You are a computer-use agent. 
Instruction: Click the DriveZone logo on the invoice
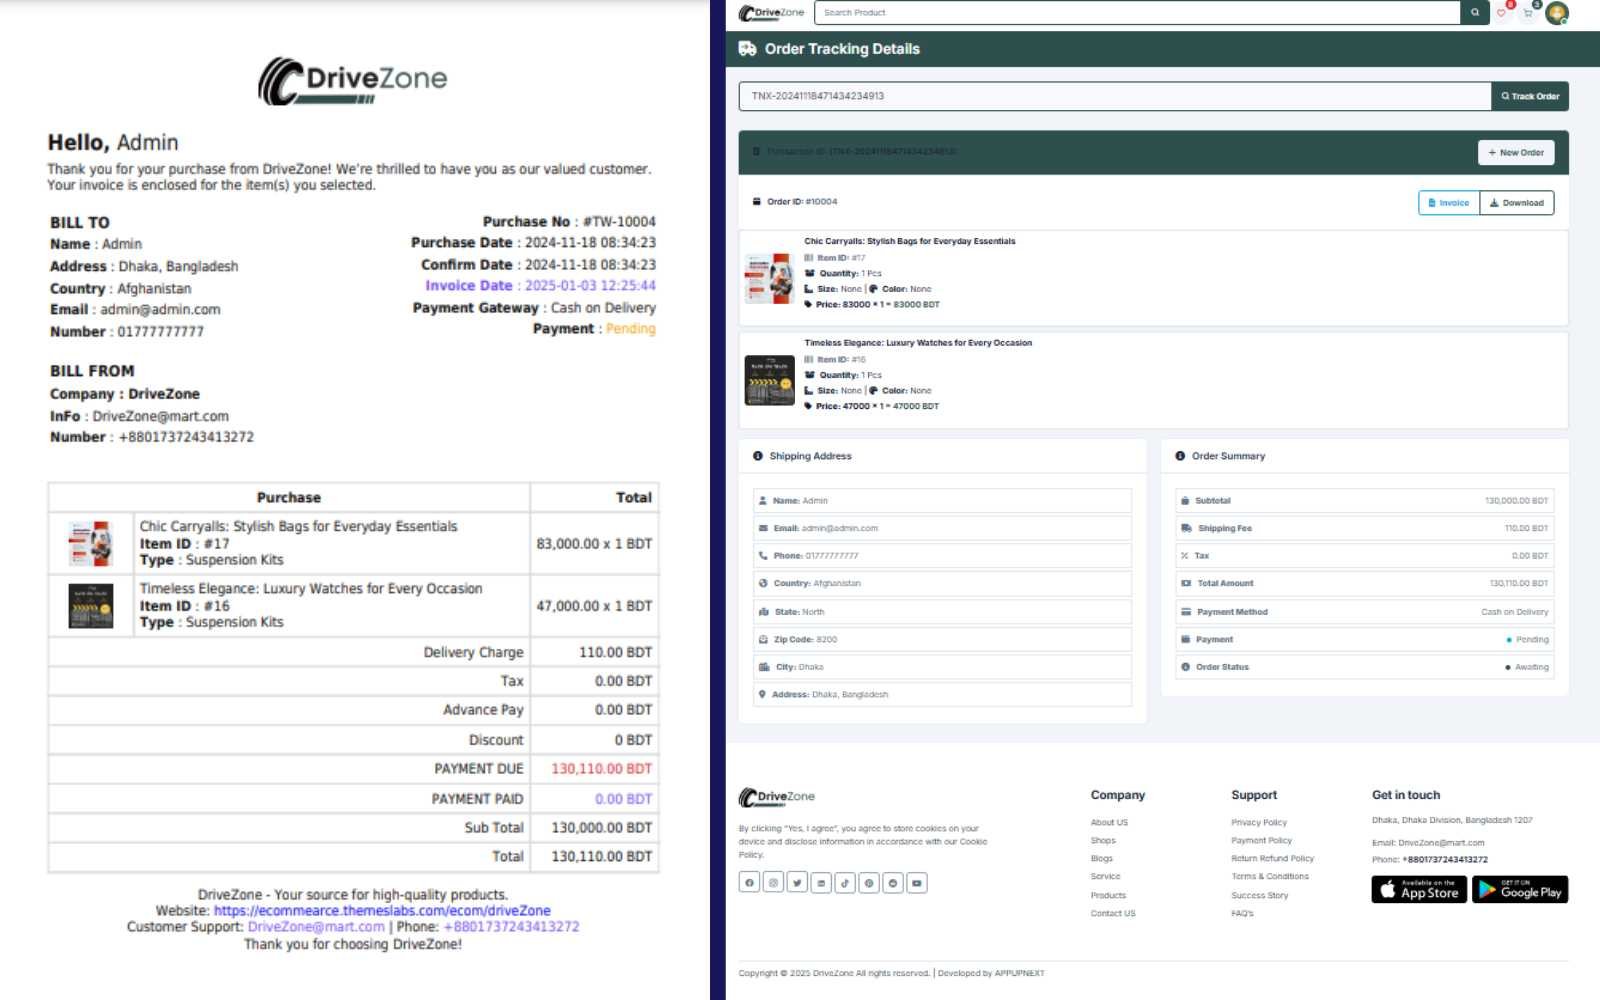tap(352, 80)
